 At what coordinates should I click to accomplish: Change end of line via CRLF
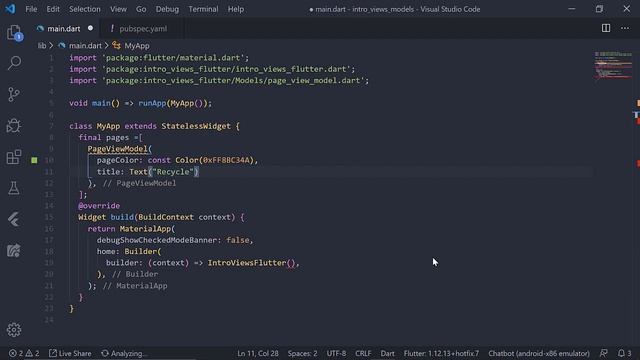pyautogui.click(x=363, y=353)
